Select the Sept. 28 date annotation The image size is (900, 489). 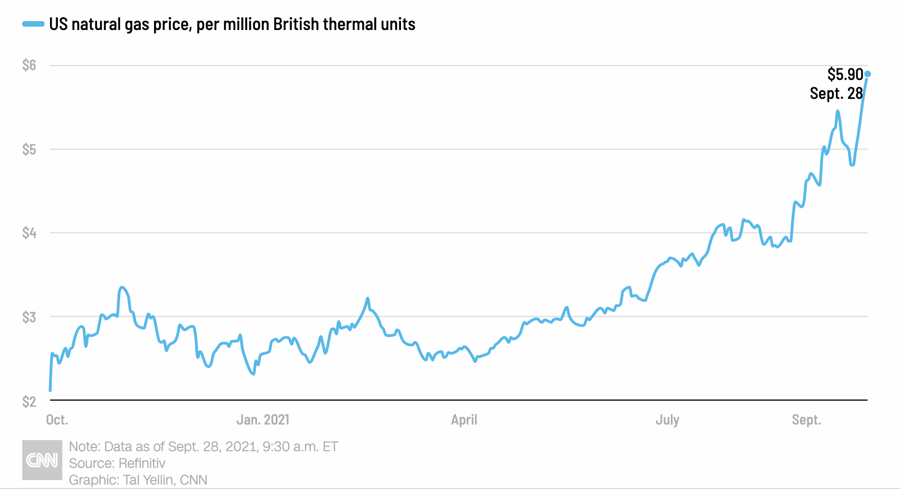click(835, 94)
